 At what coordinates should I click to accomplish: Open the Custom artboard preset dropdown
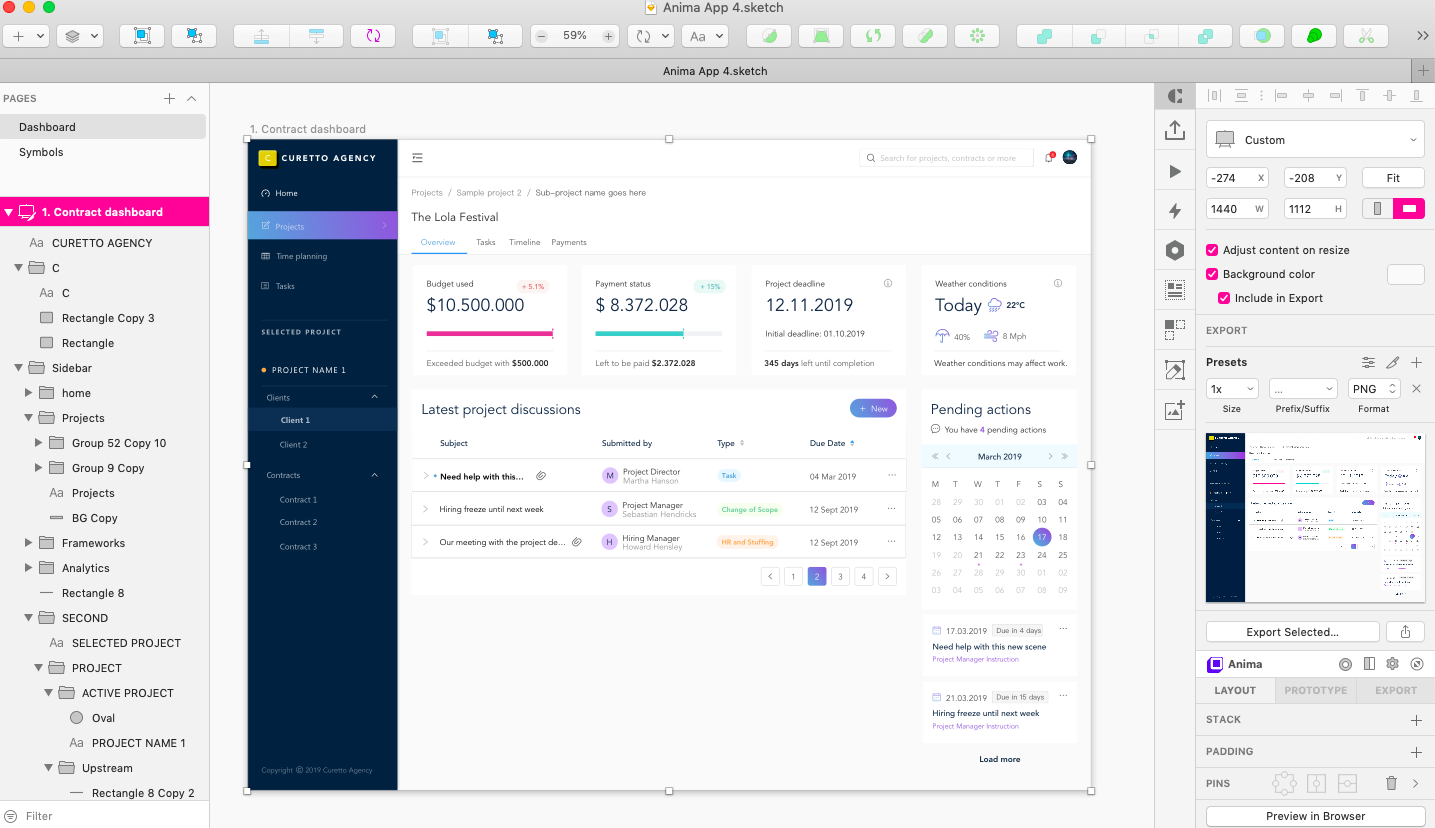pyautogui.click(x=1316, y=140)
